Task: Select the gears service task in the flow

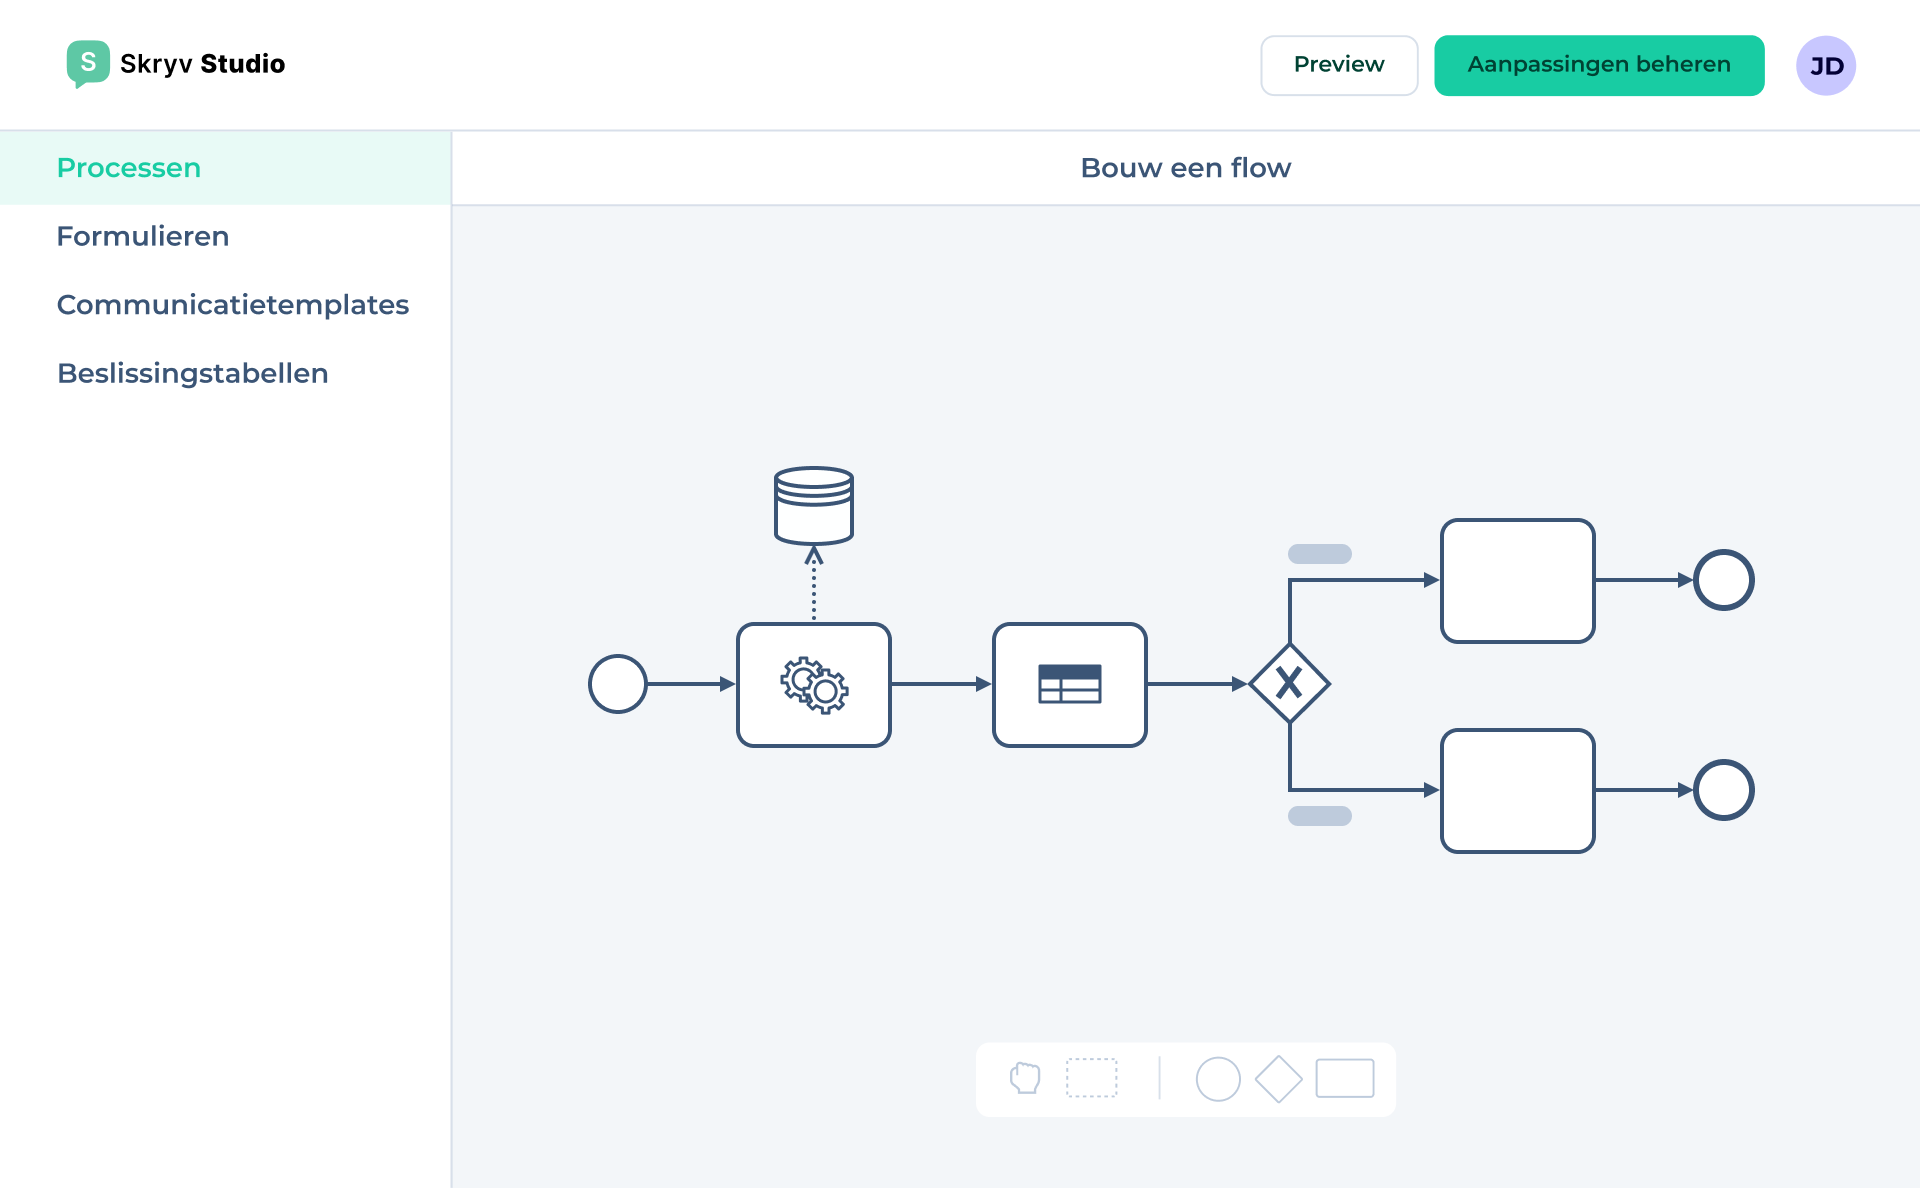Action: coord(813,685)
